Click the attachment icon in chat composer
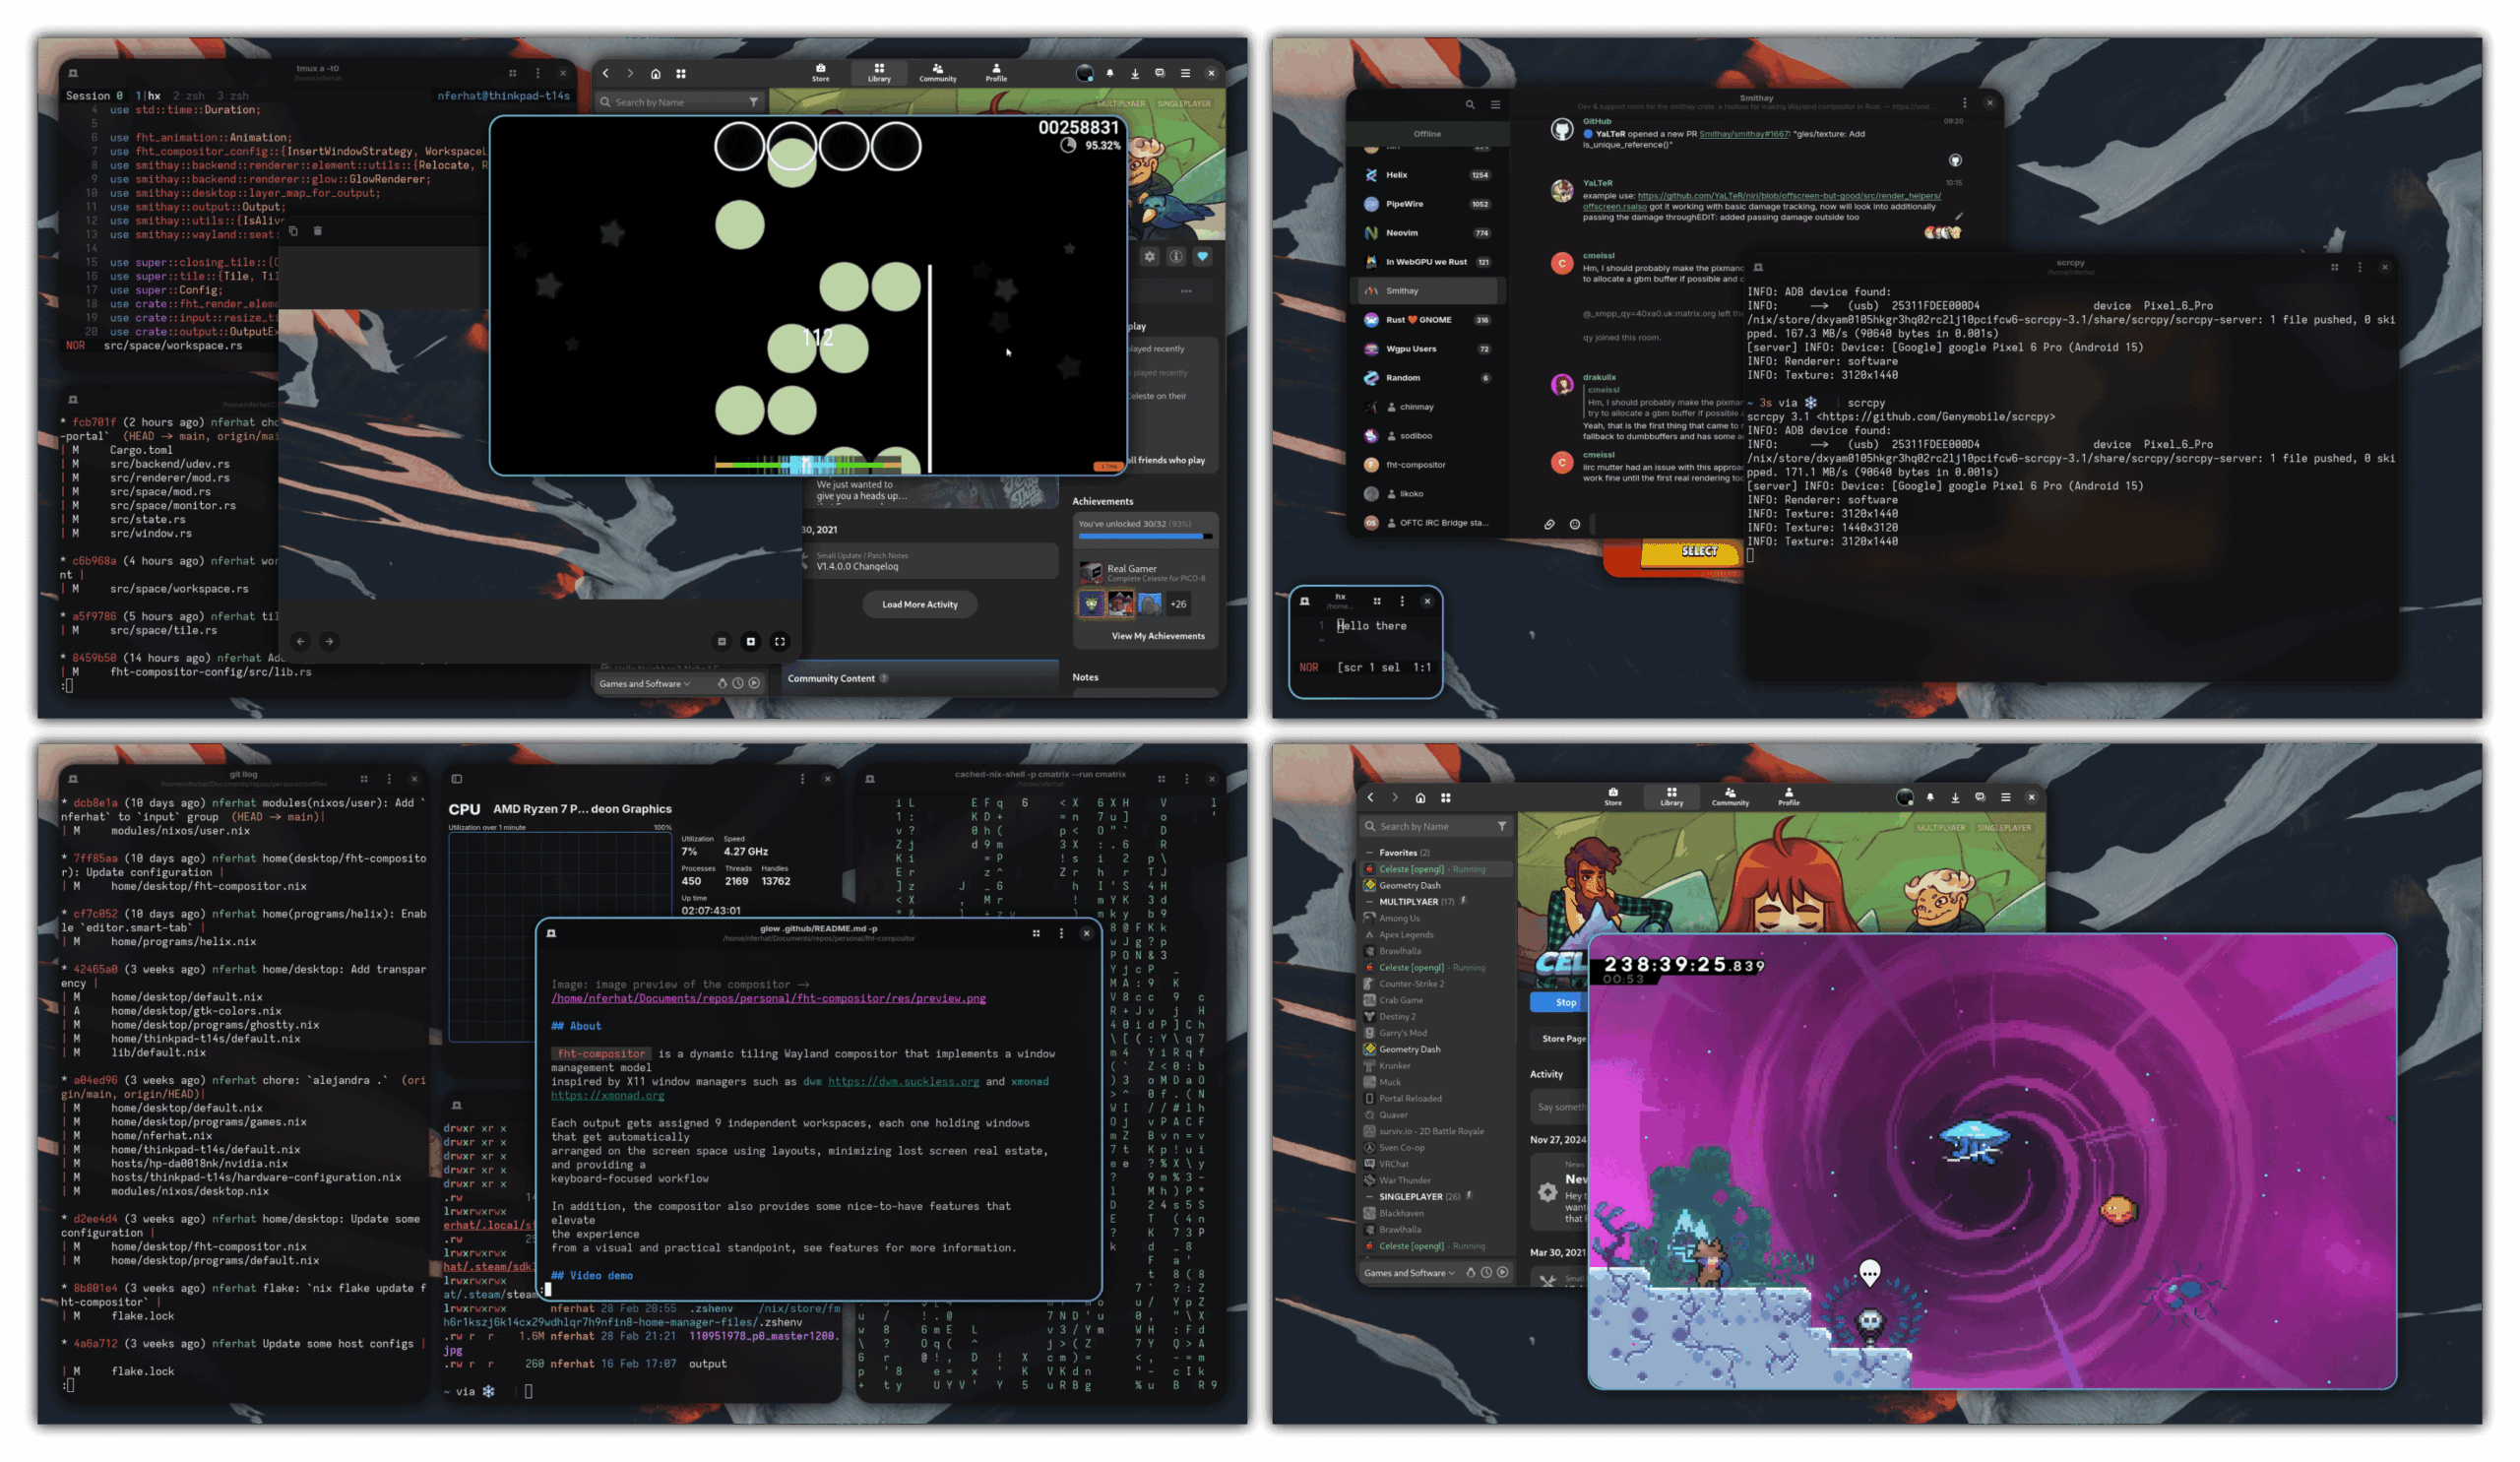 point(1549,524)
